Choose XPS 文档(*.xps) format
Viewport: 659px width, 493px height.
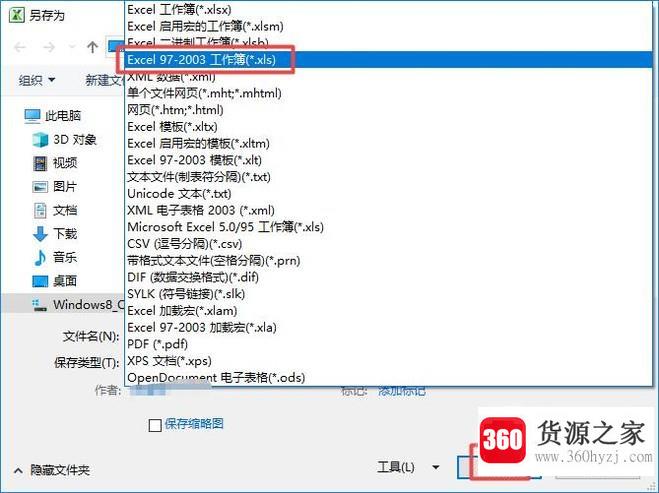(x=388, y=361)
